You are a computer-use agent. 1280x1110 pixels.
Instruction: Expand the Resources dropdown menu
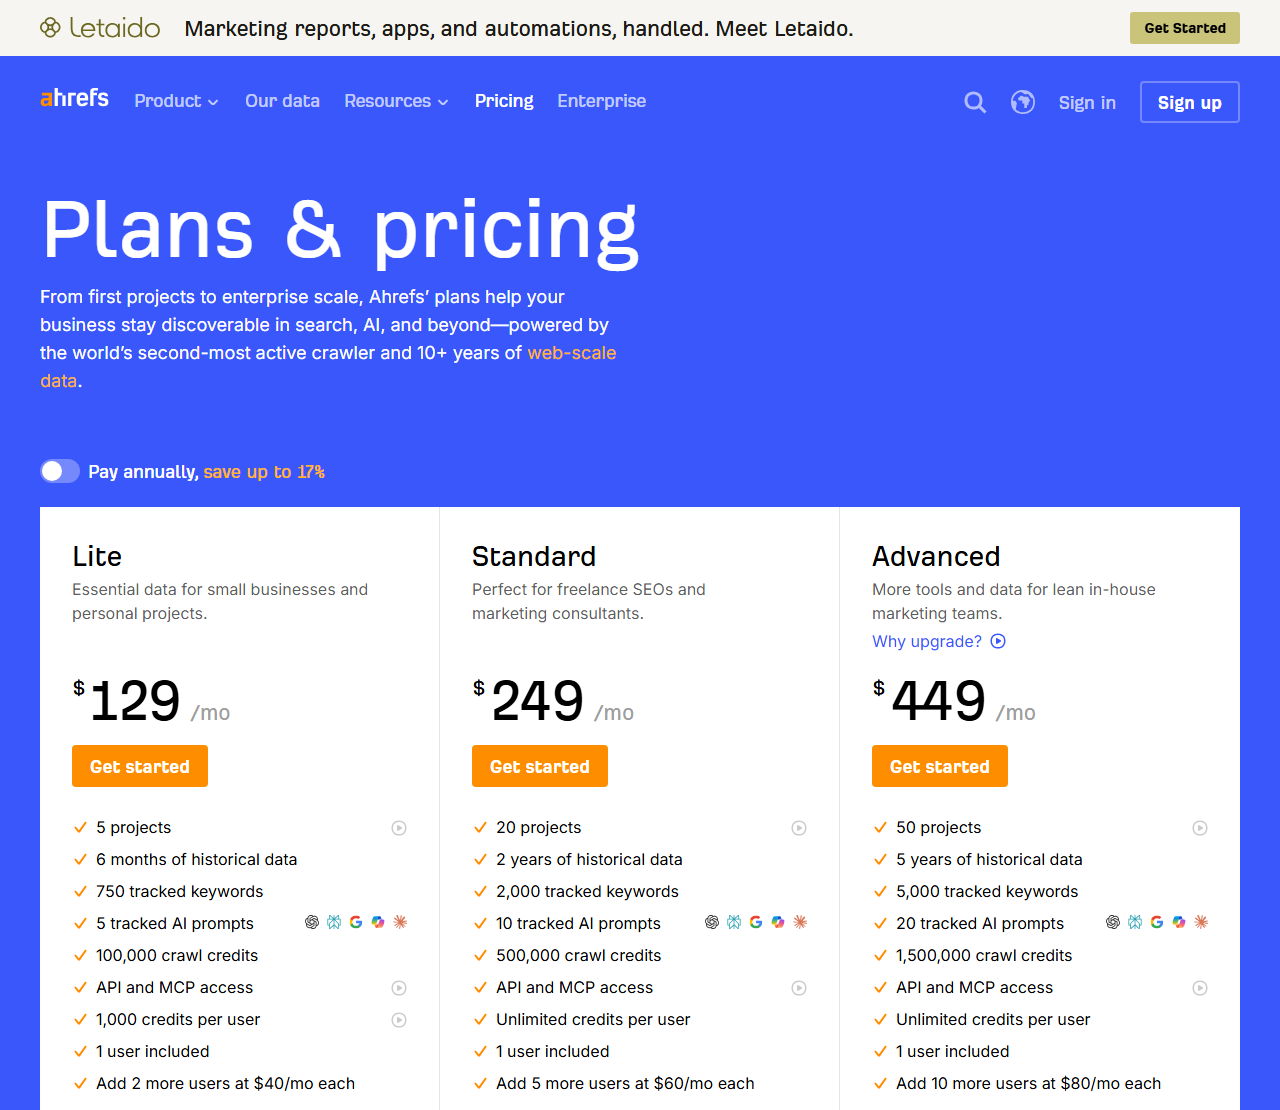coord(396,101)
